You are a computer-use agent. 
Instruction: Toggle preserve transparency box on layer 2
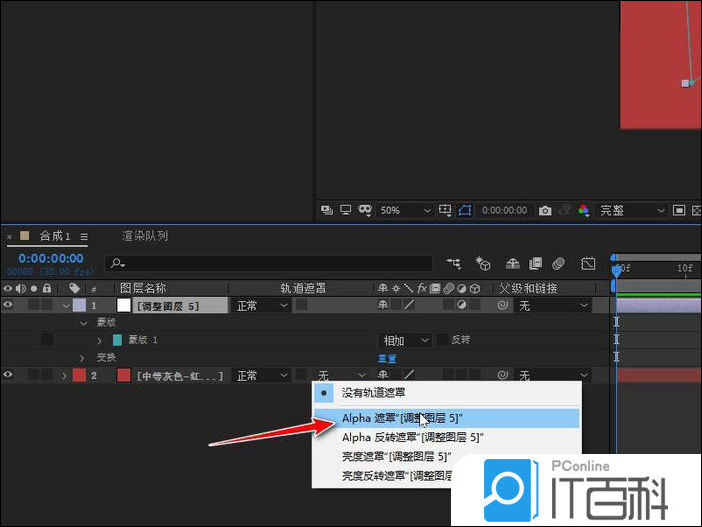tap(302, 375)
